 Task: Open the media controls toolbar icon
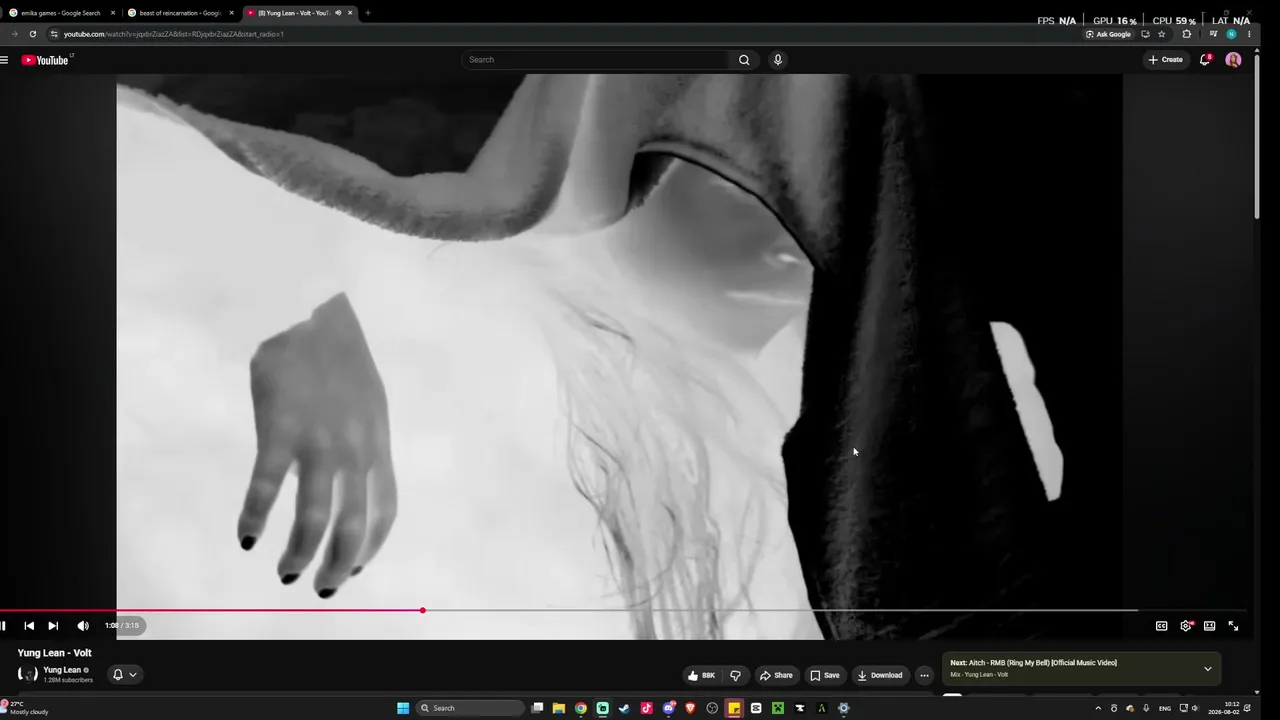coord(1213,34)
